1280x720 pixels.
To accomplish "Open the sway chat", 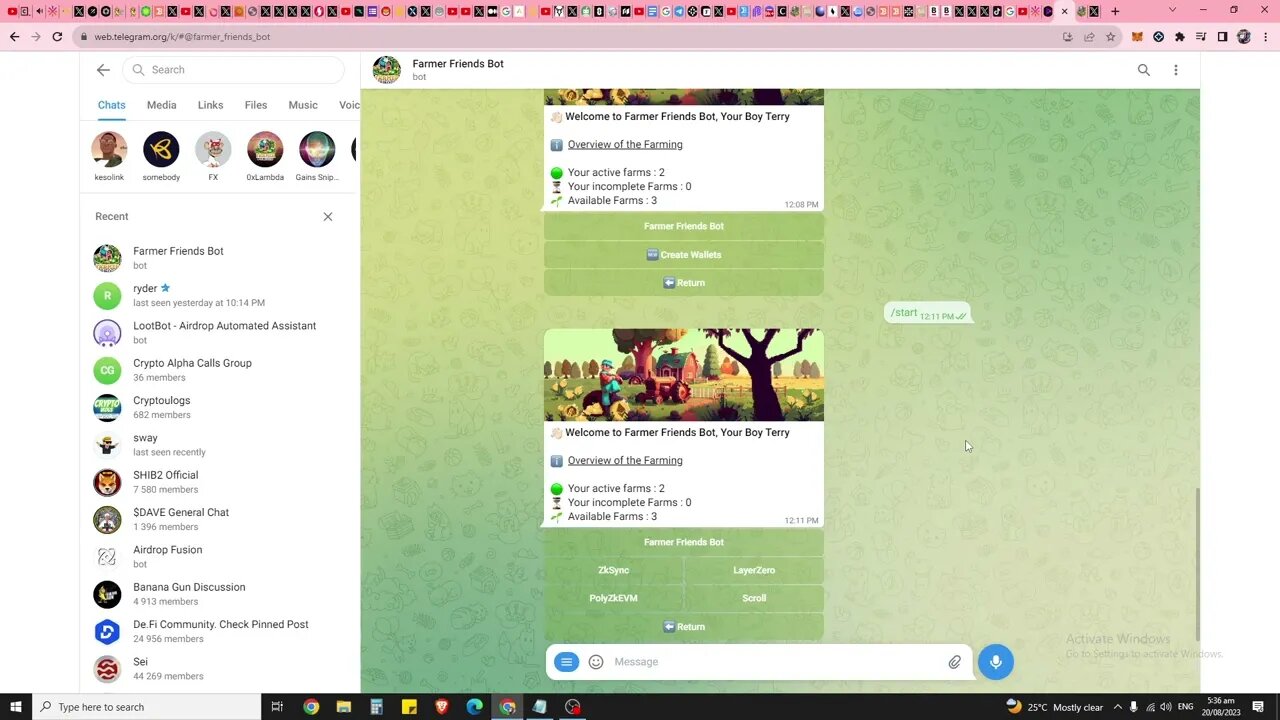I will click(x=219, y=445).
